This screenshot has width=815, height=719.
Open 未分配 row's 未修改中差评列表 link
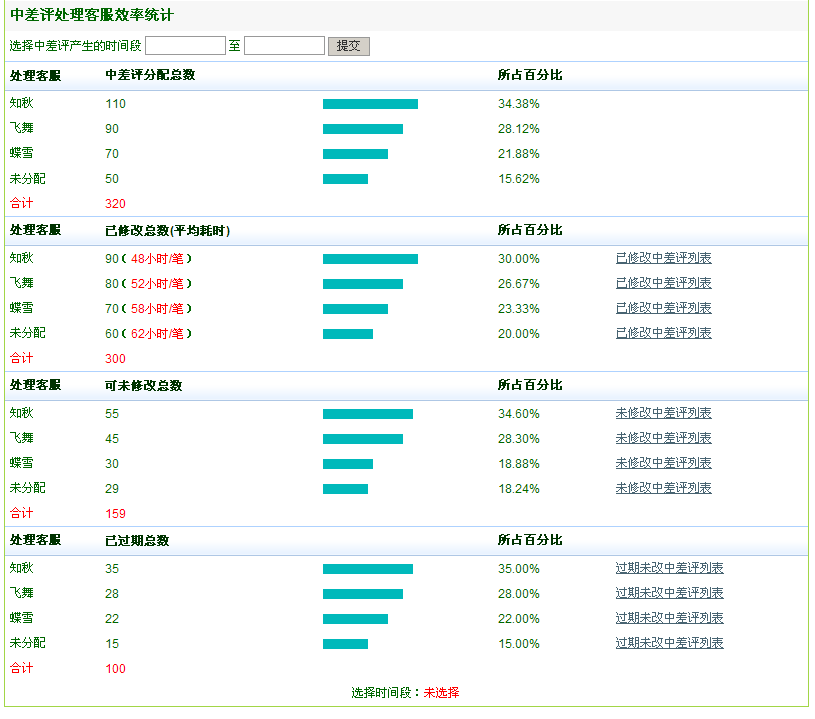(663, 488)
